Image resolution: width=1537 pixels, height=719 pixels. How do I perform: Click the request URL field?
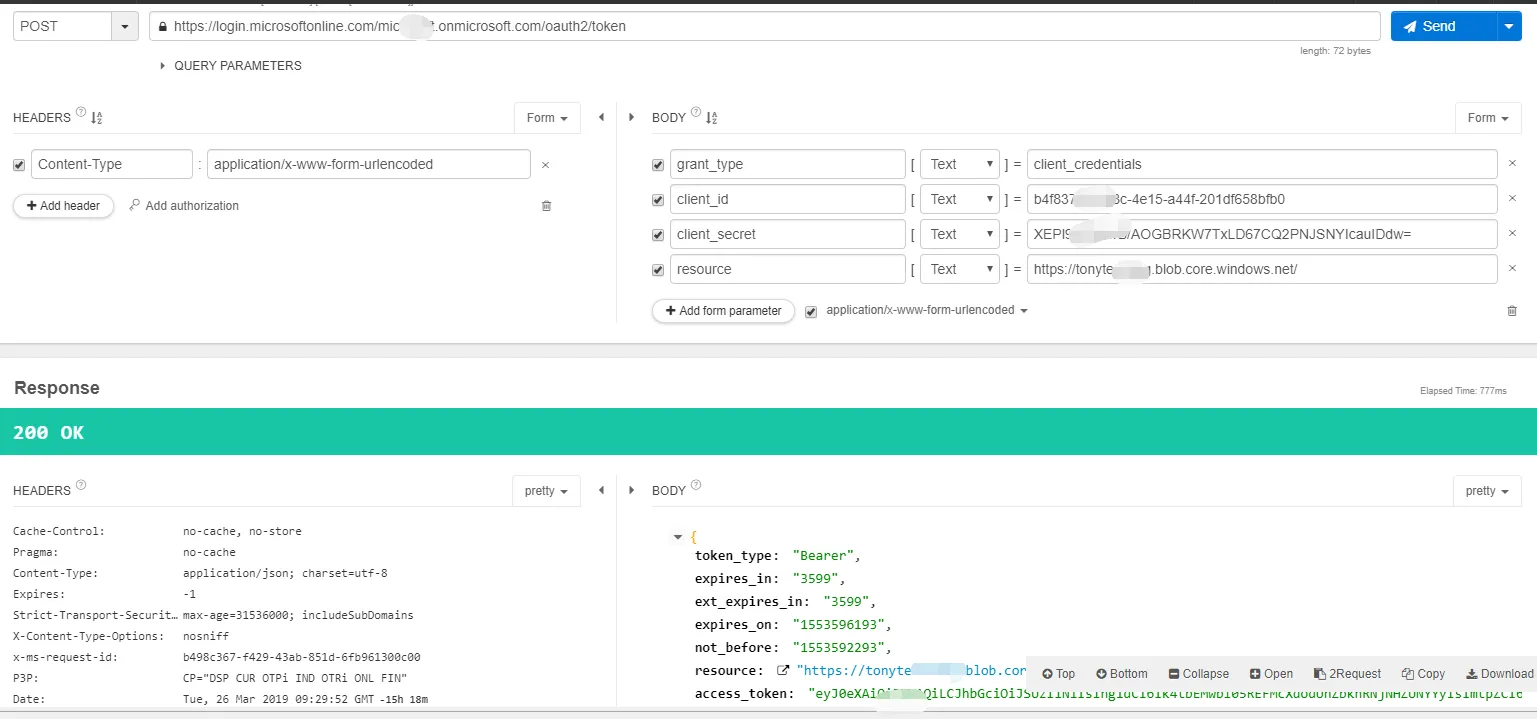(765, 26)
